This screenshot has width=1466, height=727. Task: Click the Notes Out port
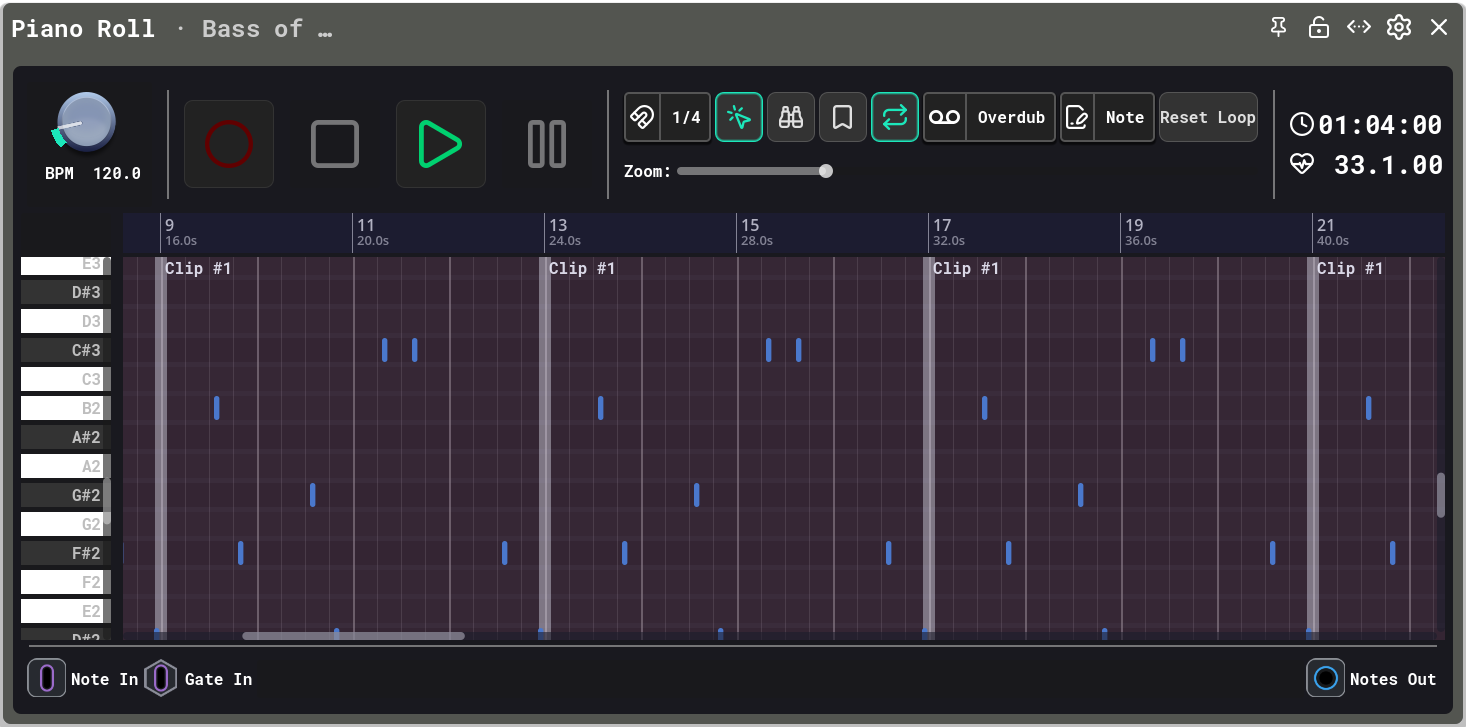pyautogui.click(x=1326, y=678)
